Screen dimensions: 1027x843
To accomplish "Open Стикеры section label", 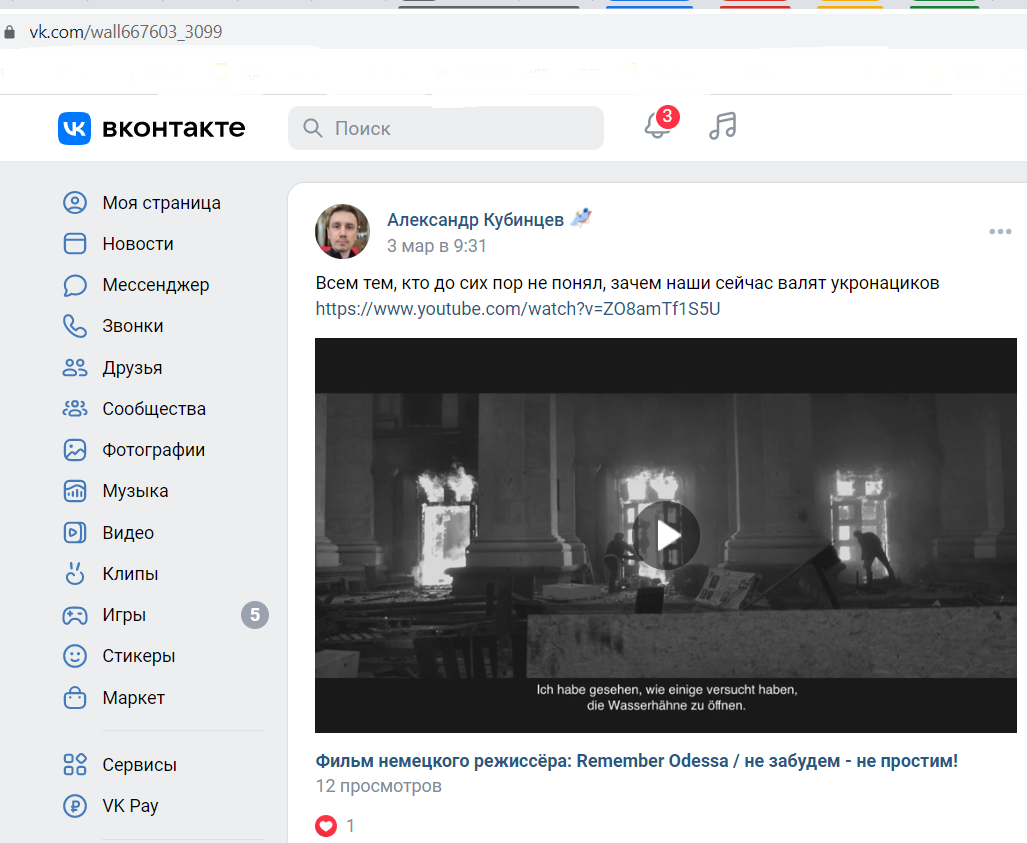I will 138,656.
